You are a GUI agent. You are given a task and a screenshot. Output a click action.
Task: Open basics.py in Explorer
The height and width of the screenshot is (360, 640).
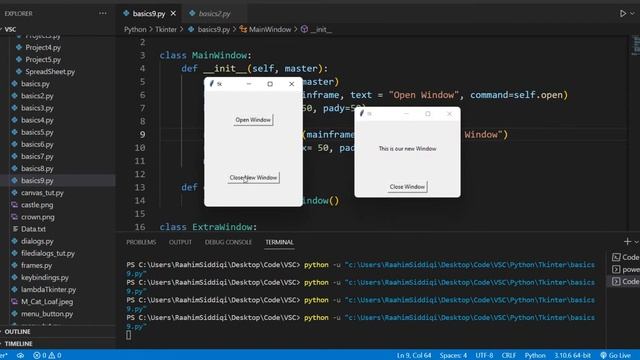(x=35, y=84)
